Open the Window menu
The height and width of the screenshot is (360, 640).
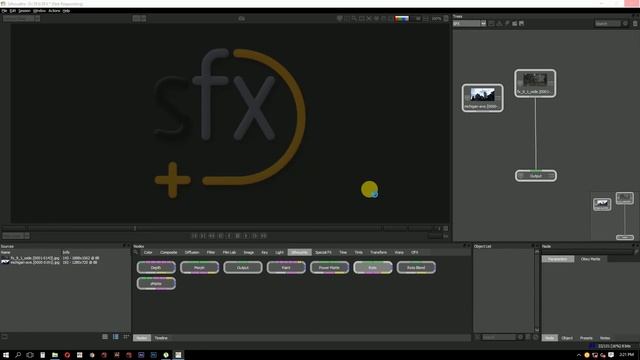40,11
